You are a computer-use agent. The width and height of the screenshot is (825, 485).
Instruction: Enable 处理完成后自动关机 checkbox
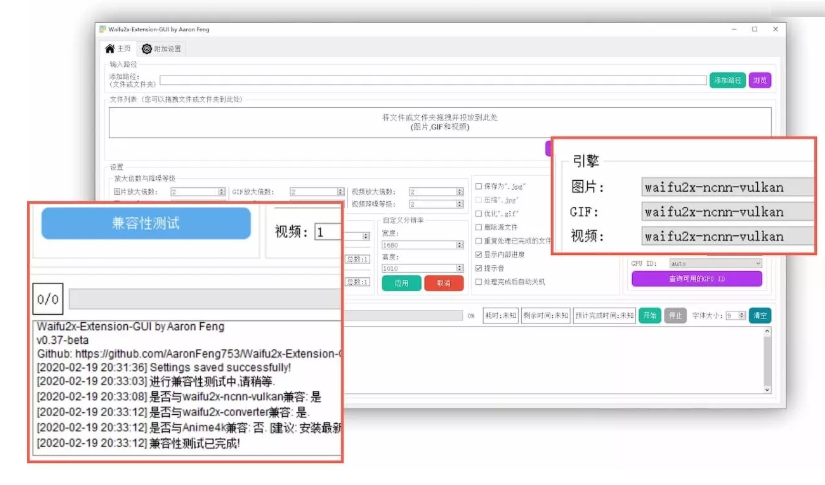pyautogui.click(x=477, y=282)
